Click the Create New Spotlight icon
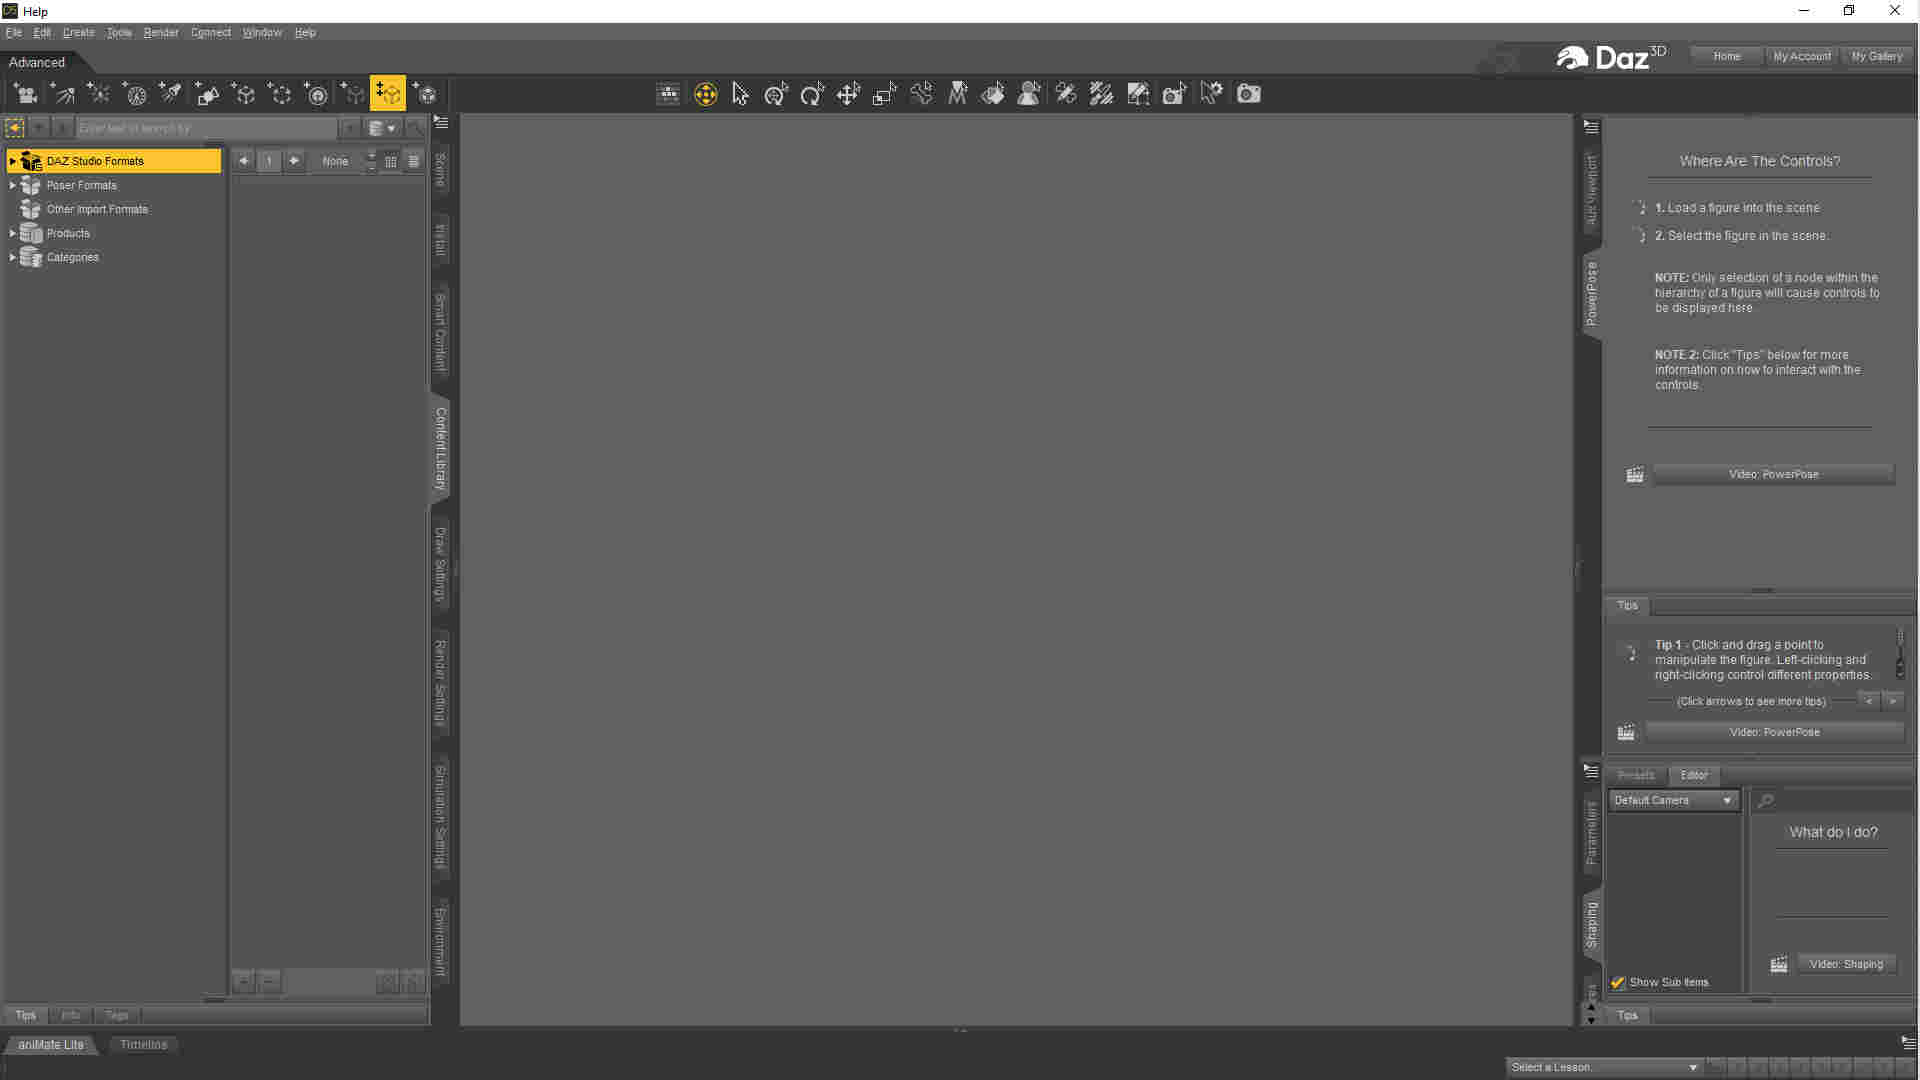 point(171,94)
